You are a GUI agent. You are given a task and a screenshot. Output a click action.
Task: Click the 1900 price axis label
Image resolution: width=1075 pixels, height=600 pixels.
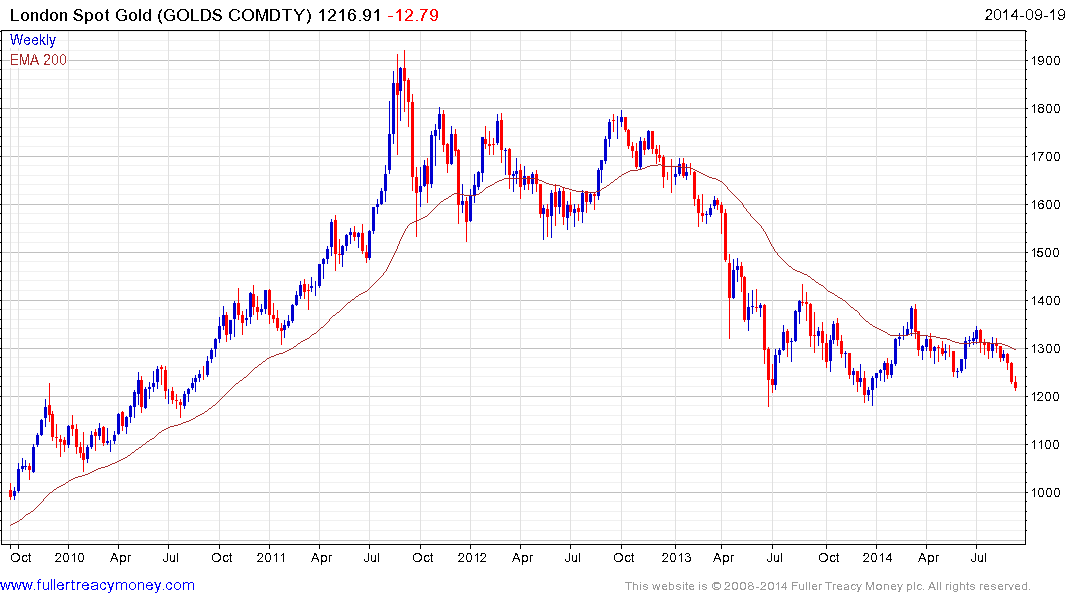[1046, 60]
